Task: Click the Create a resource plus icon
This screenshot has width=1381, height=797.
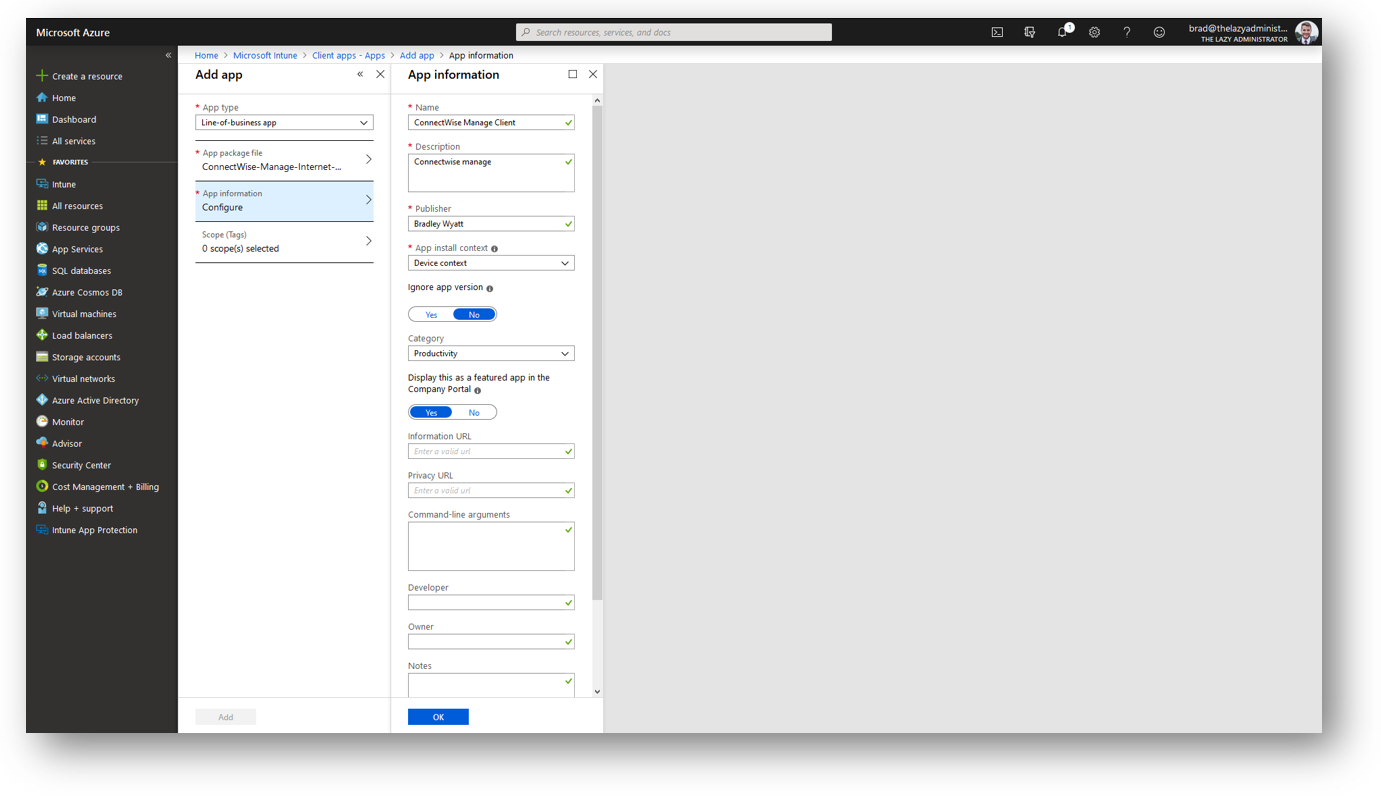Action: (x=42, y=76)
